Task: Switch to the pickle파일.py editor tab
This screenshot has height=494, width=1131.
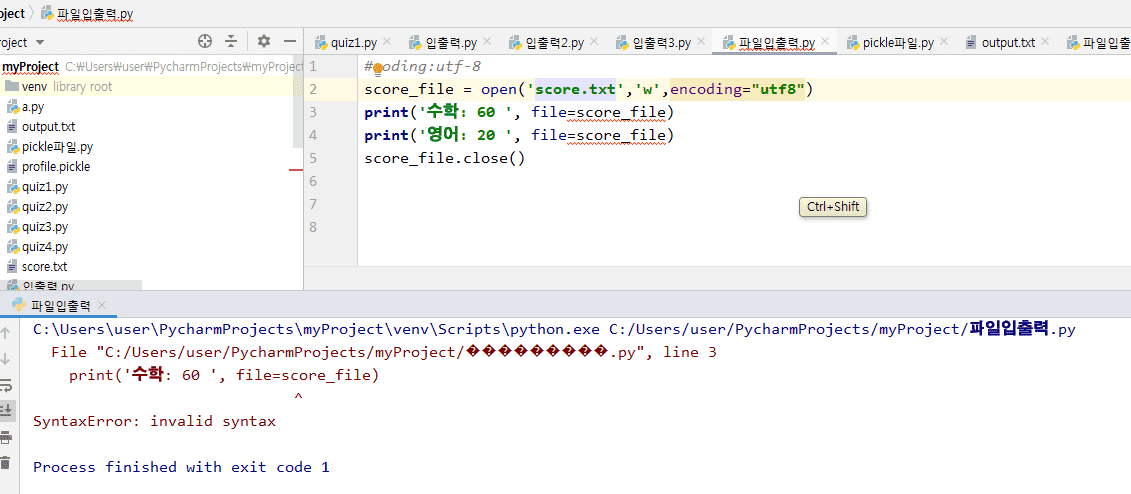Action: coord(898,43)
